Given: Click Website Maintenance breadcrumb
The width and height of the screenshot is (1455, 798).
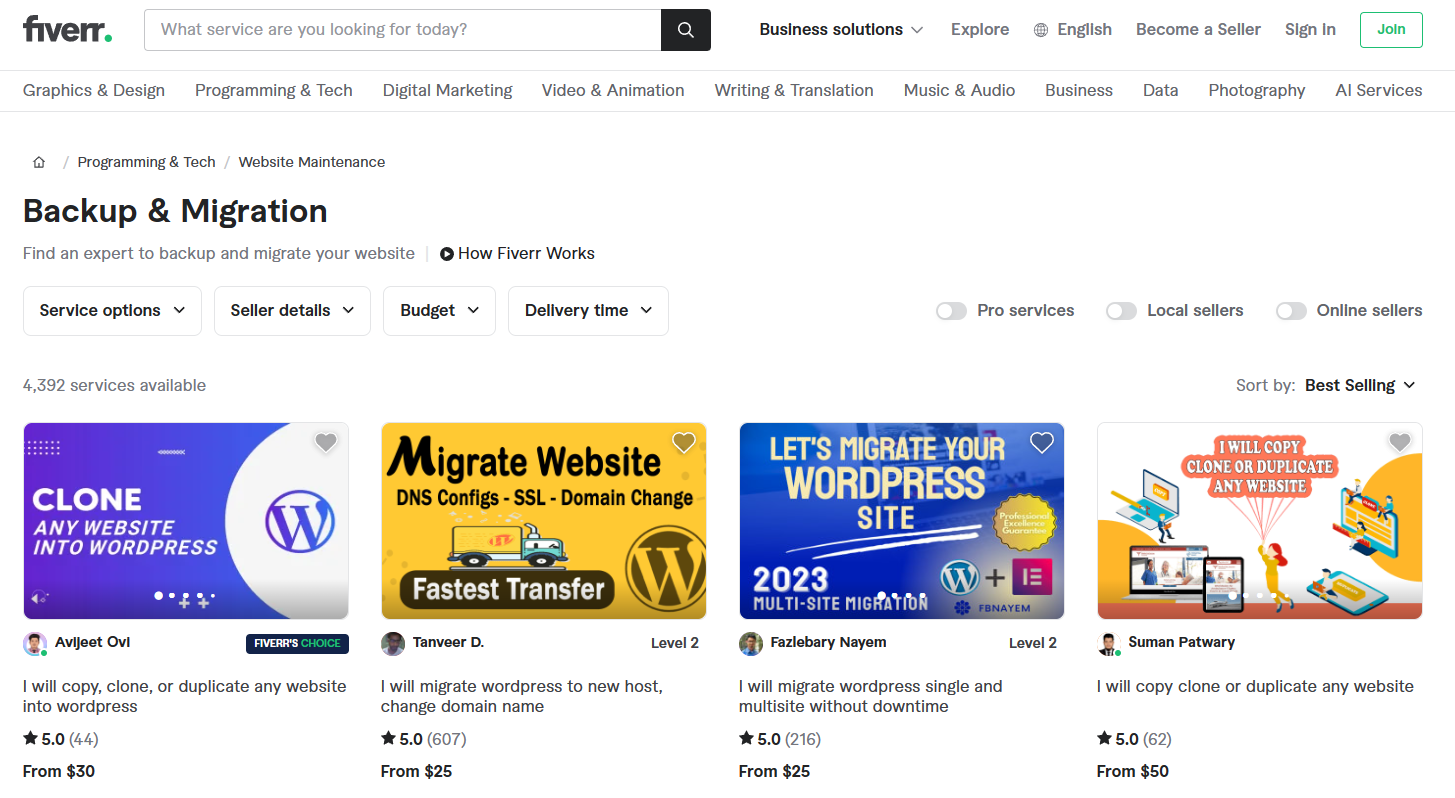Looking at the screenshot, I should [312, 162].
